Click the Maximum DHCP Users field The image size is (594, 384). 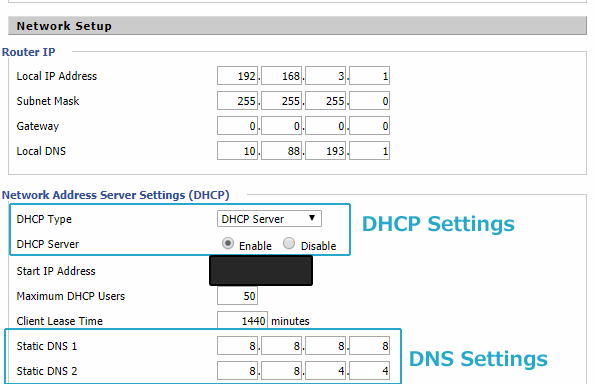click(238, 296)
